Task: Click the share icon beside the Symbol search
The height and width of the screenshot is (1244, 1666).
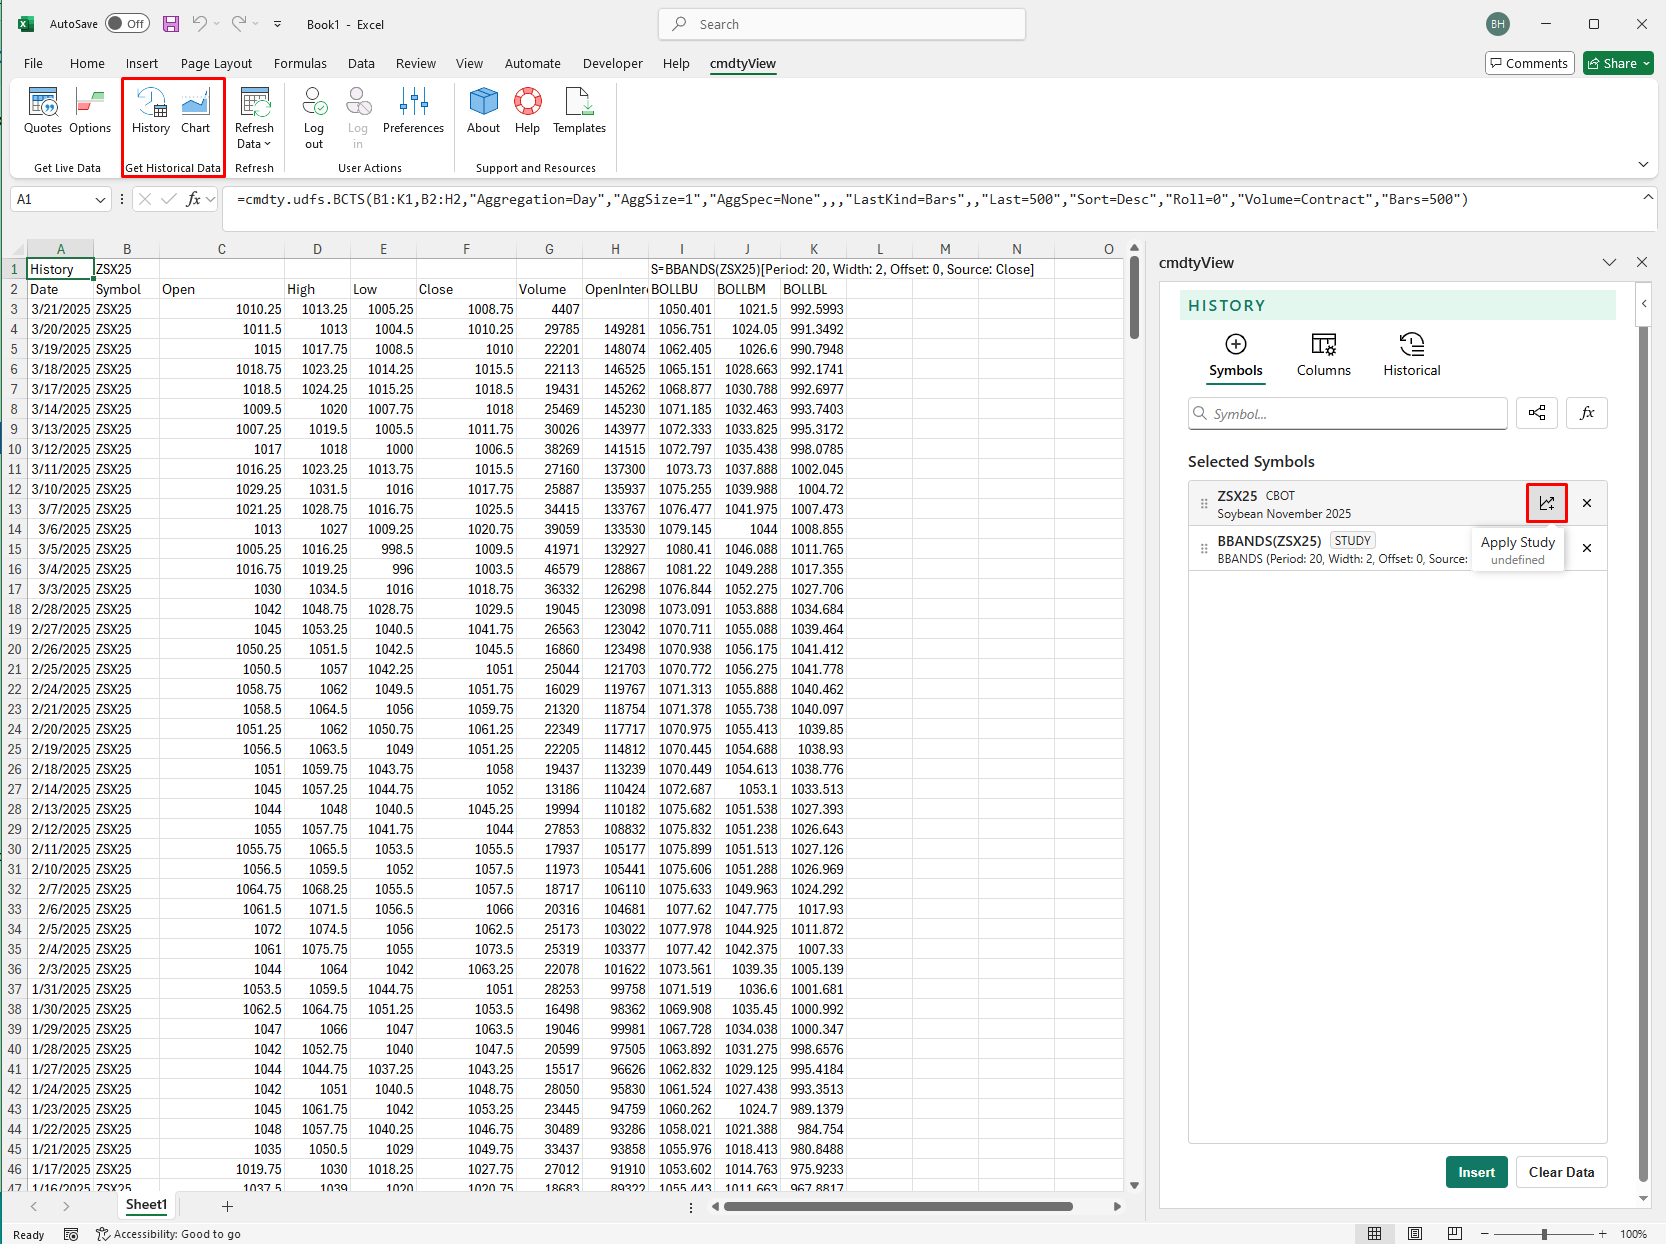Action: (1537, 413)
